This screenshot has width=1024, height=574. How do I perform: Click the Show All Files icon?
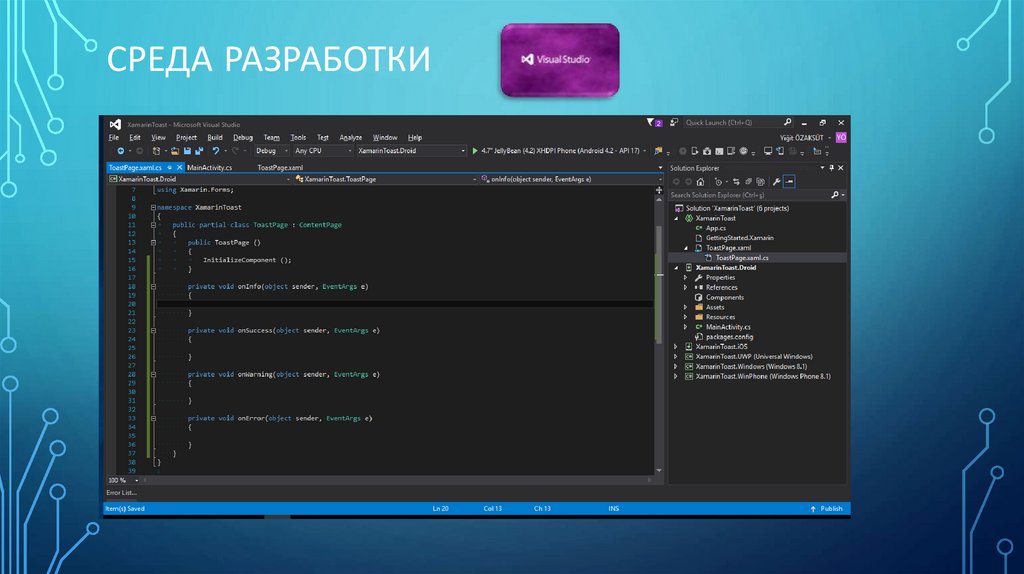pos(760,182)
